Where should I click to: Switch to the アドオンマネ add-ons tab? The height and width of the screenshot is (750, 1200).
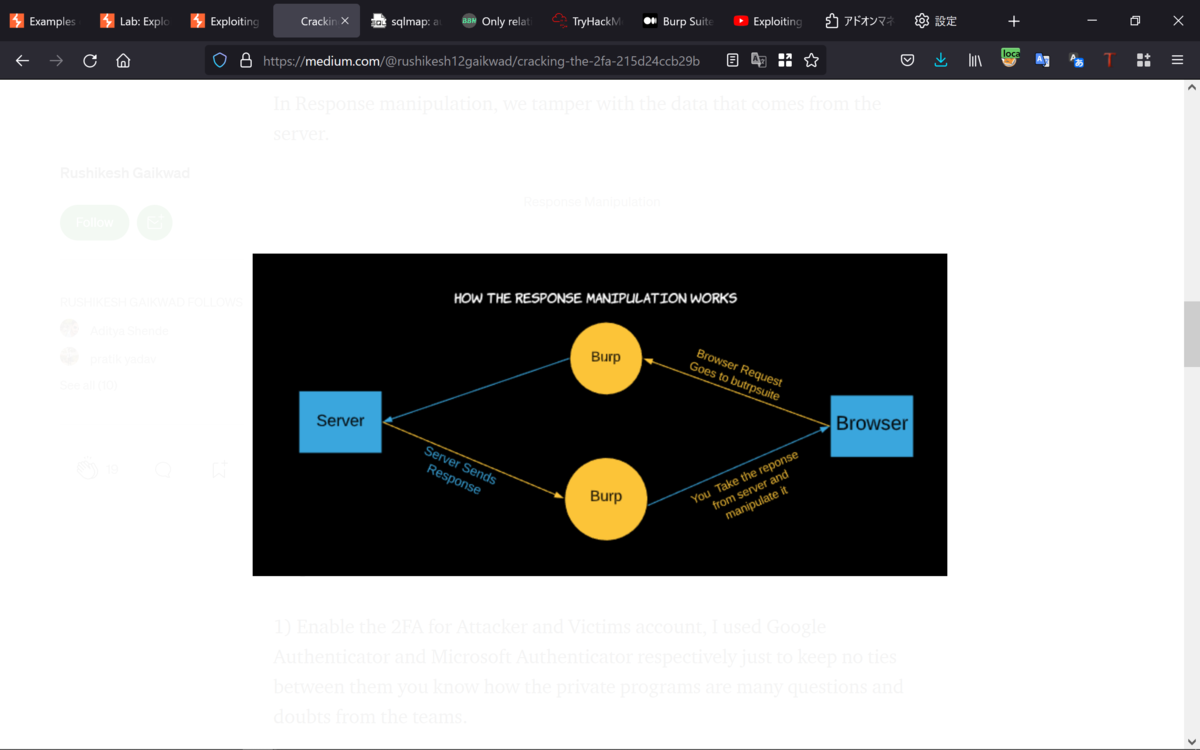[x=859, y=21]
